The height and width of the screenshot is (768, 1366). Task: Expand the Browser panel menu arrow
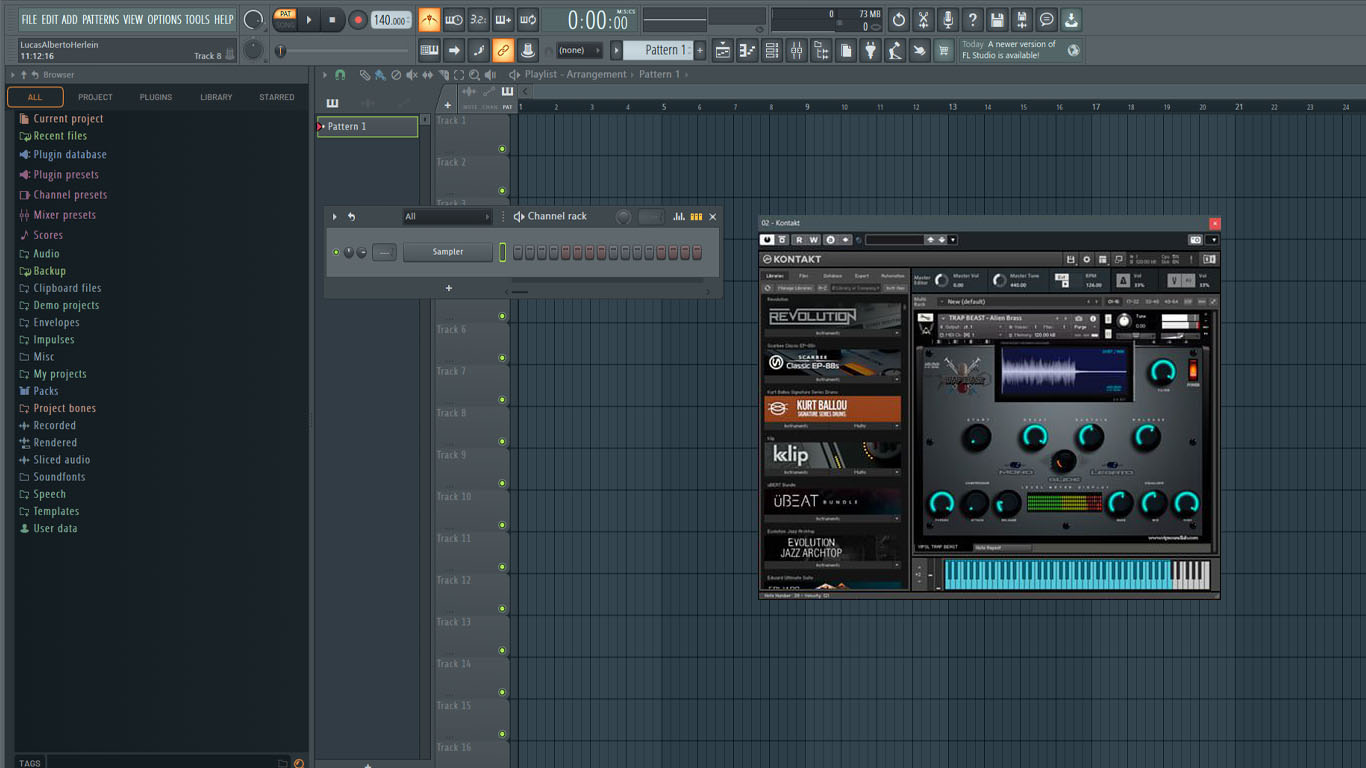13,75
